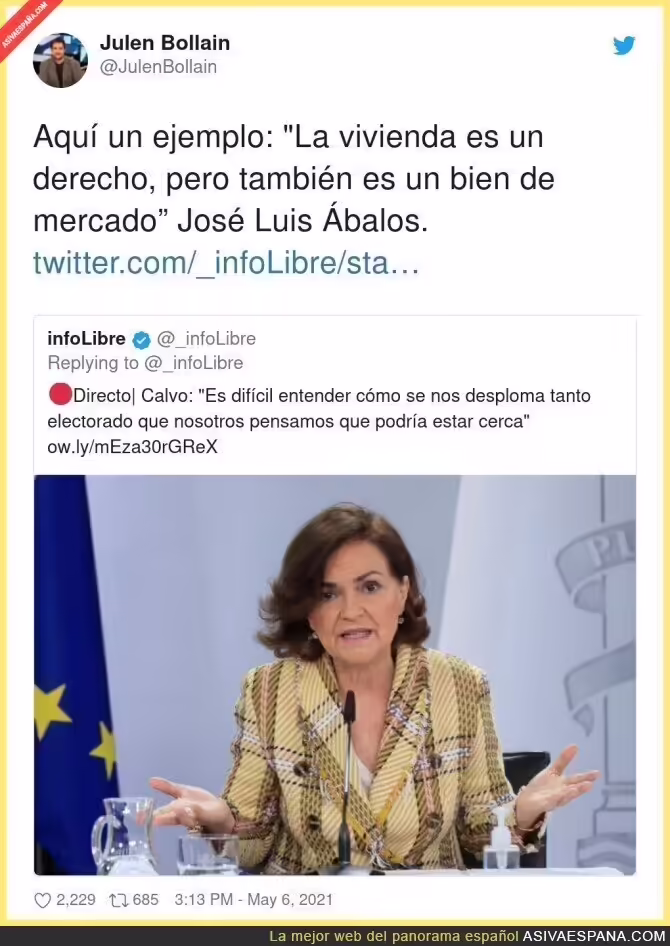Click the Twitter bird logo icon

pos(624,46)
